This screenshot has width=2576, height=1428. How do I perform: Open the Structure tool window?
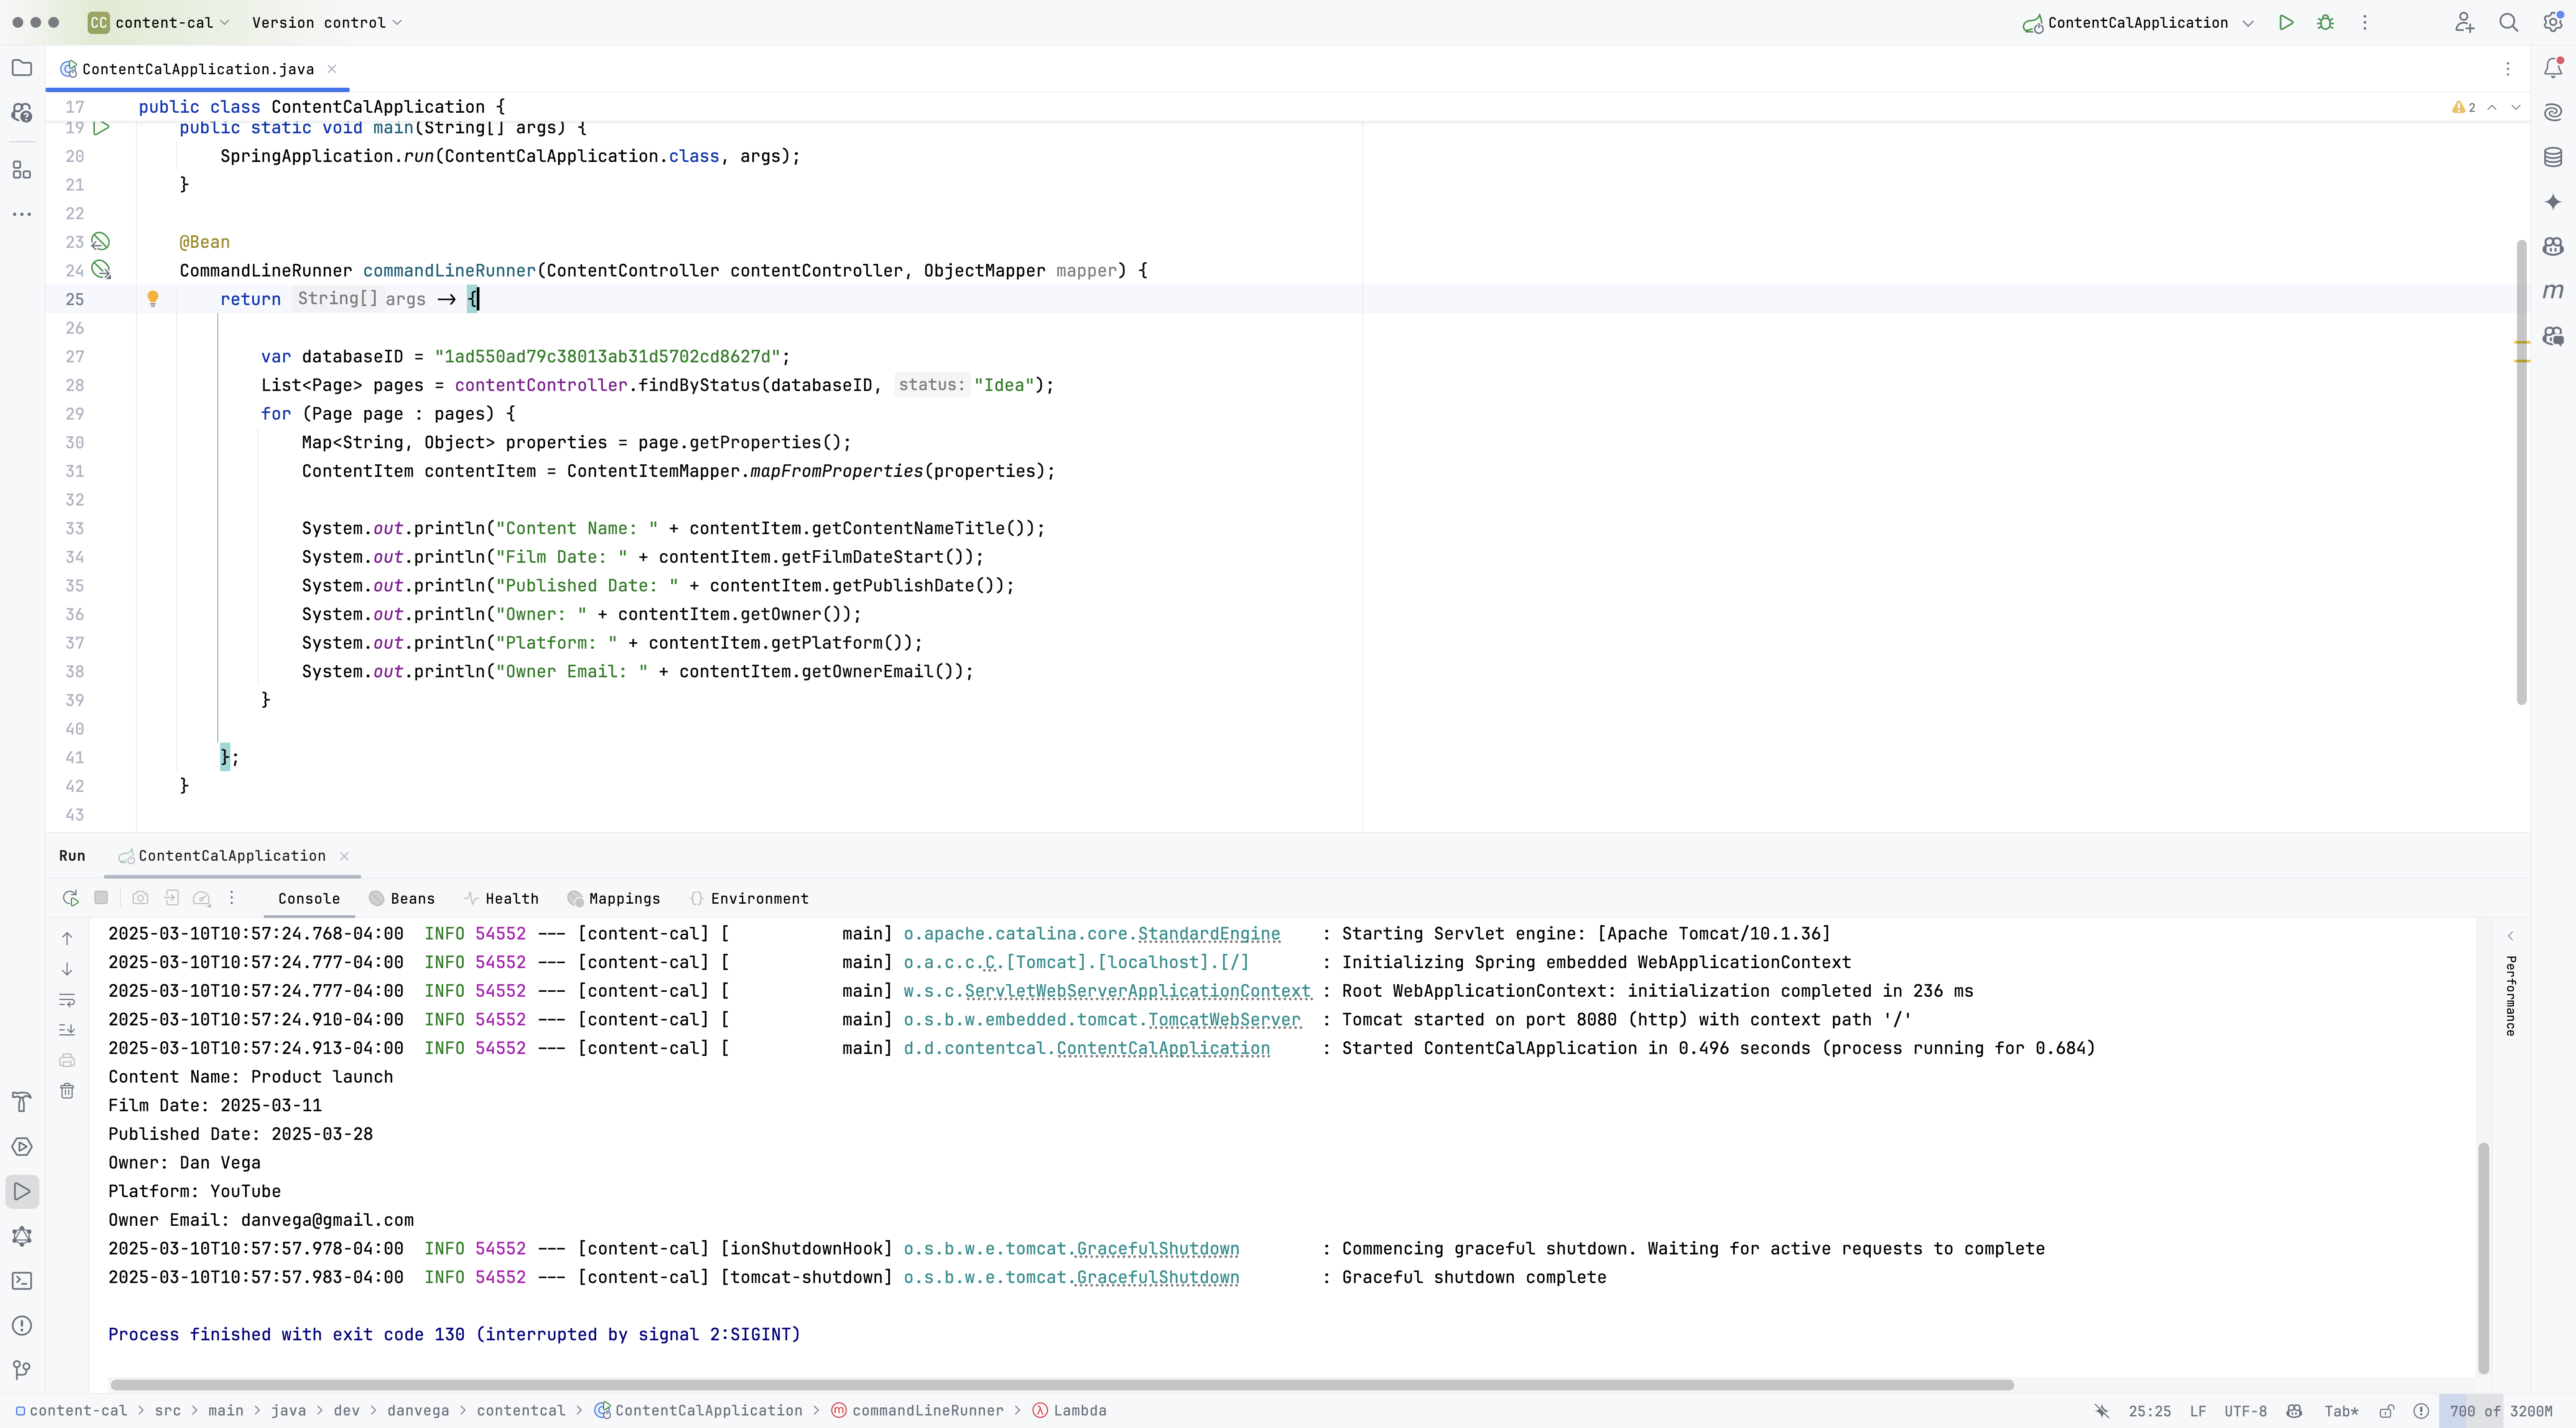pos(22,170)
